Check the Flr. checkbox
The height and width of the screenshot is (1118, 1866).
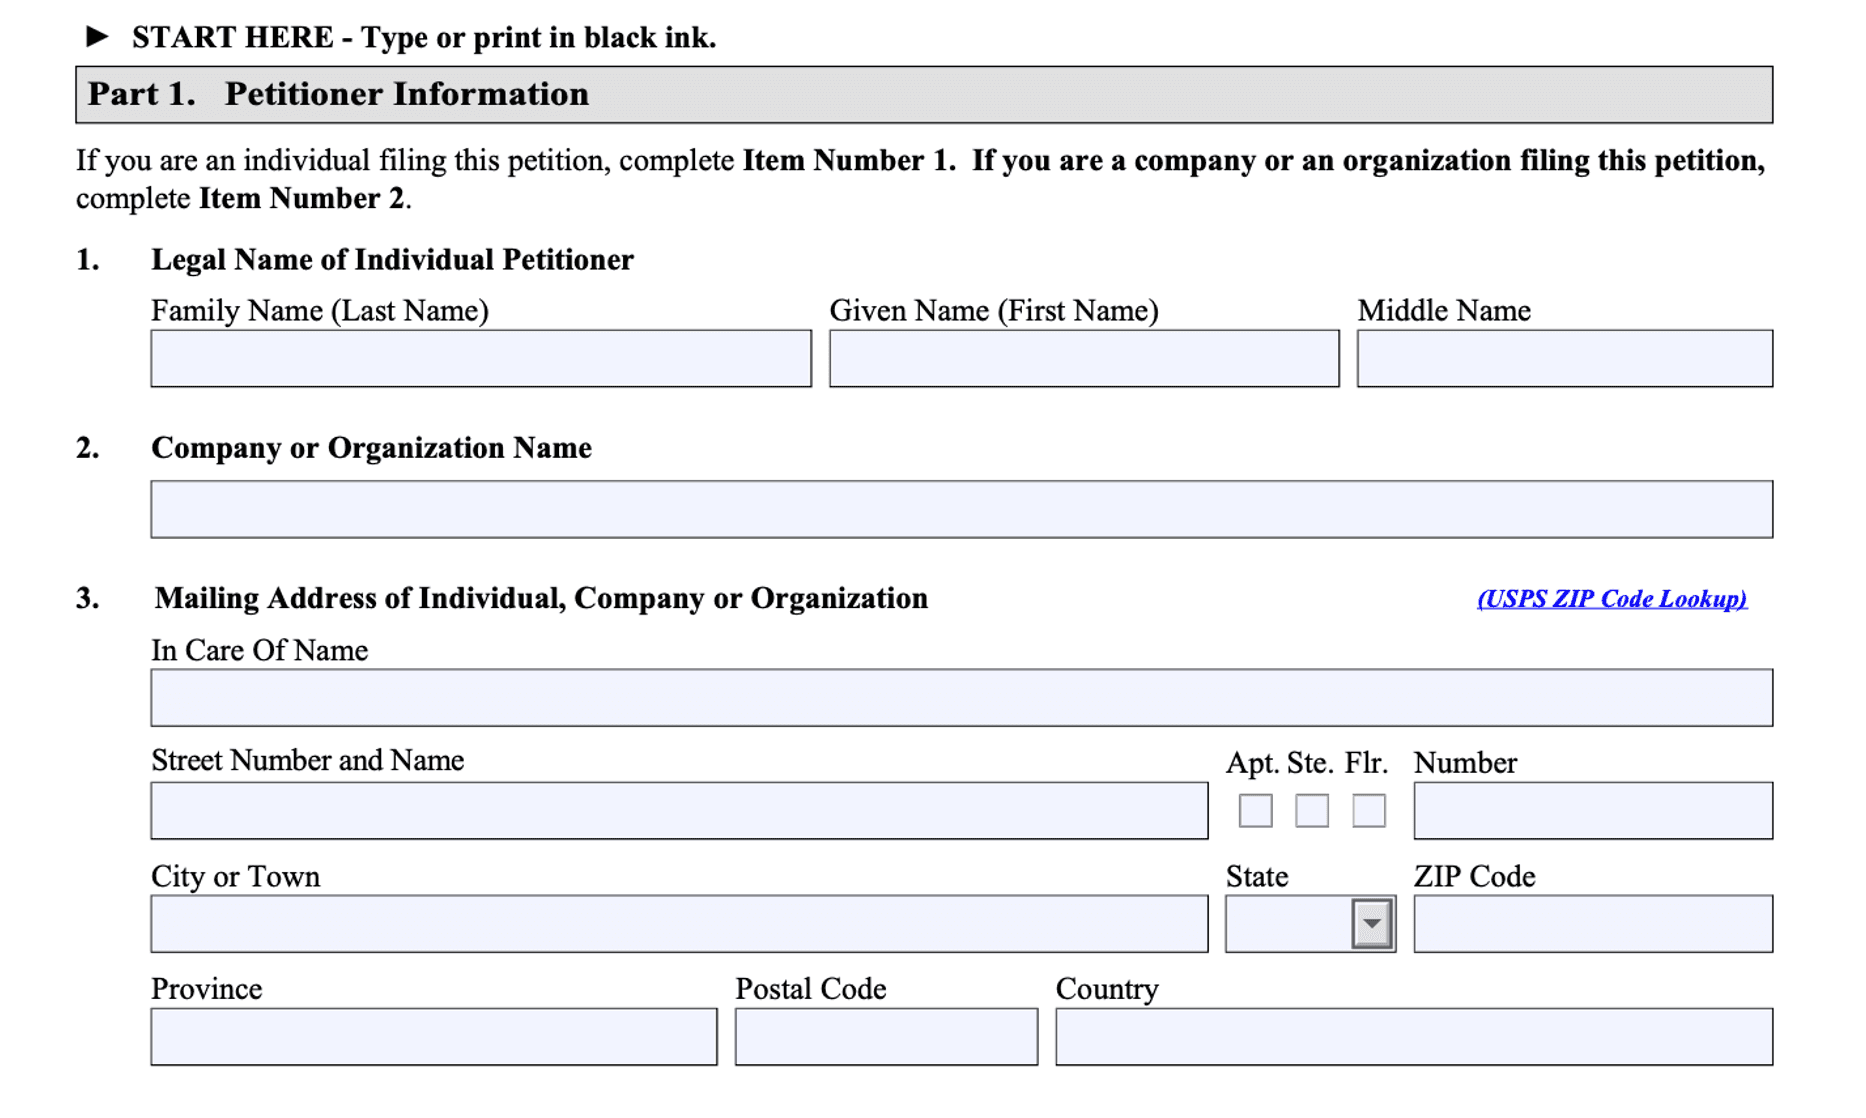point(1369,811)
